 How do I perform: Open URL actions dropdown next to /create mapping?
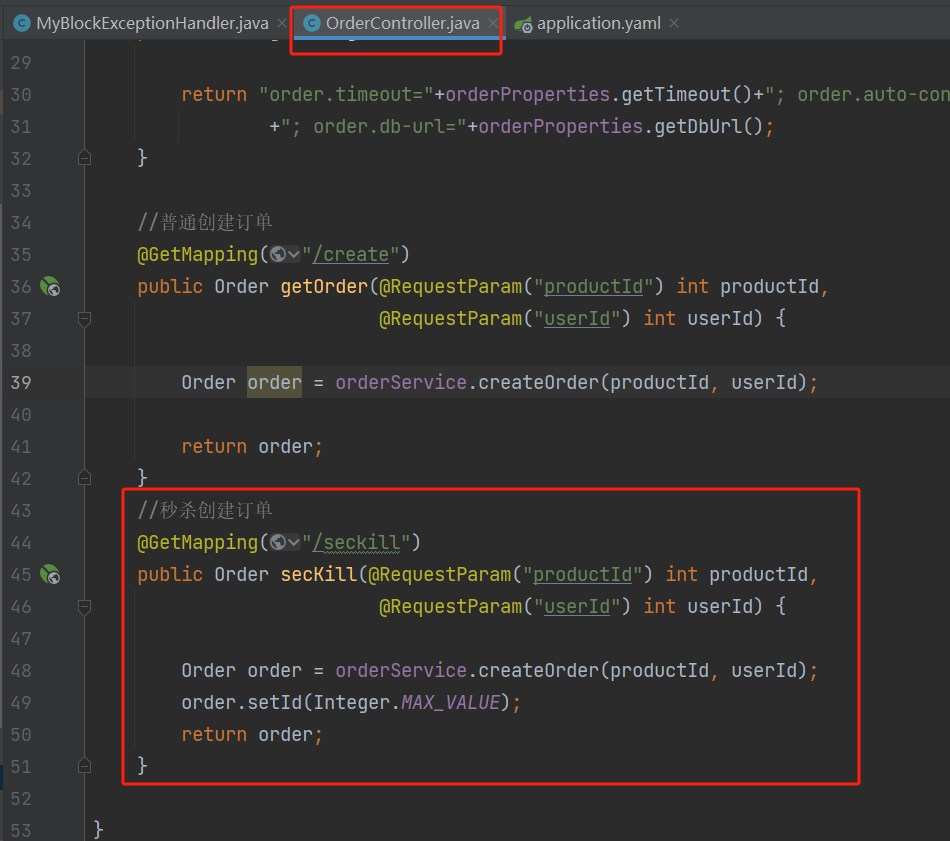coord(294,254)
